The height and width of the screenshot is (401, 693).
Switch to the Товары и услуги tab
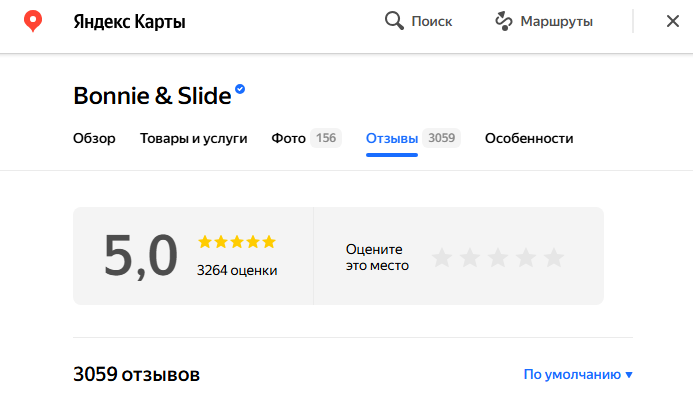click(x=193, y=139)
